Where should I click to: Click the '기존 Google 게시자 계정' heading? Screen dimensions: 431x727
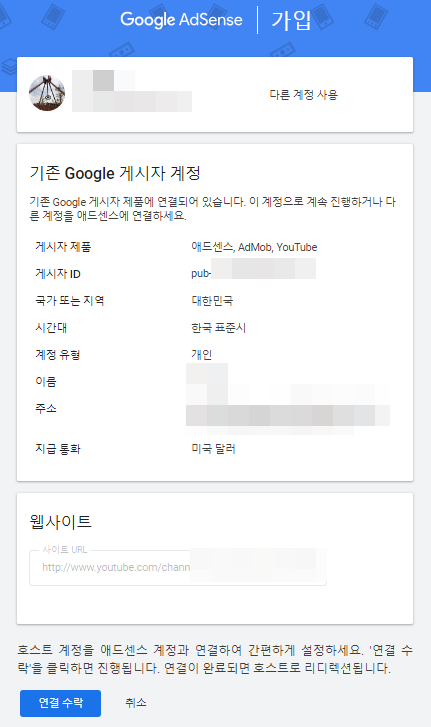coord(115,173)
